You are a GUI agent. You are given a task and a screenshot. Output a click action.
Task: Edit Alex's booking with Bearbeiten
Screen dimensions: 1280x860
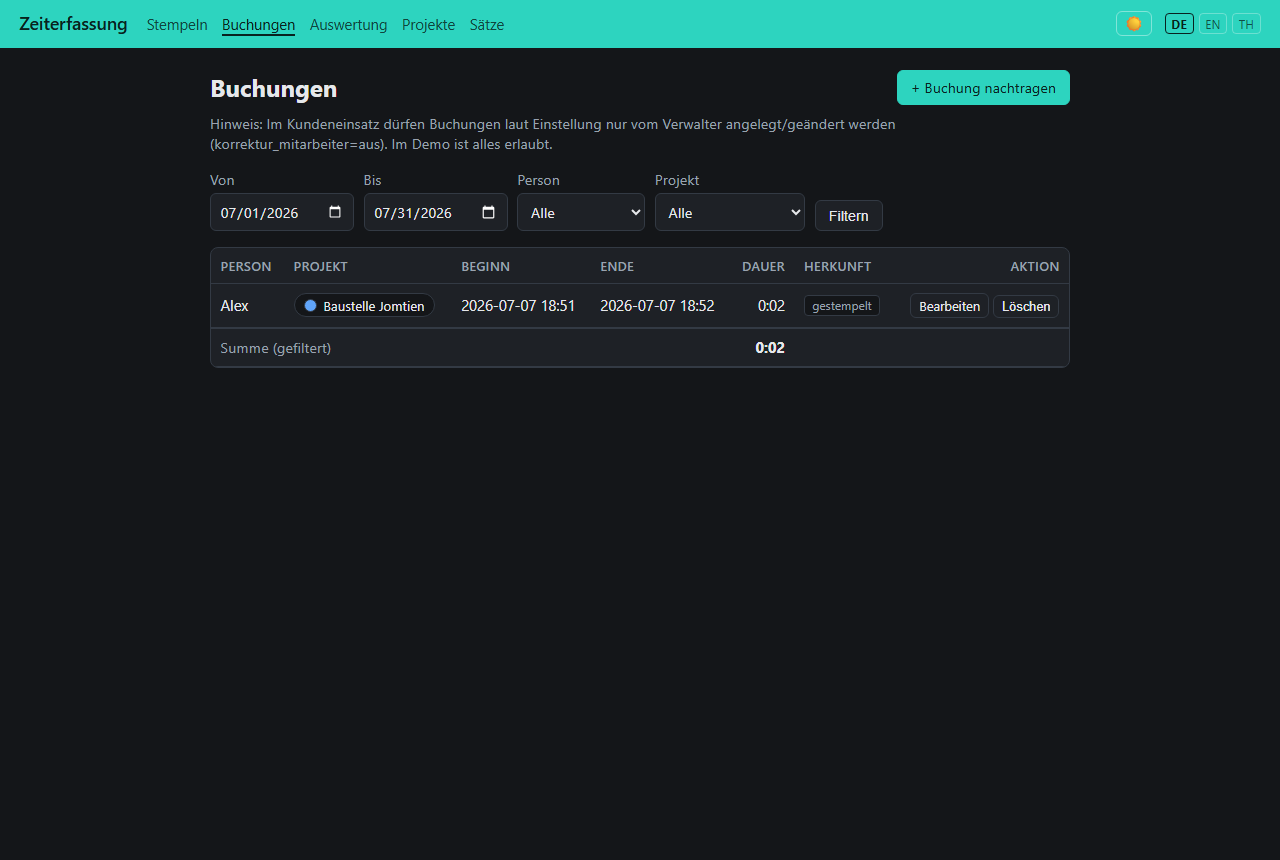[x=949, y=306]
